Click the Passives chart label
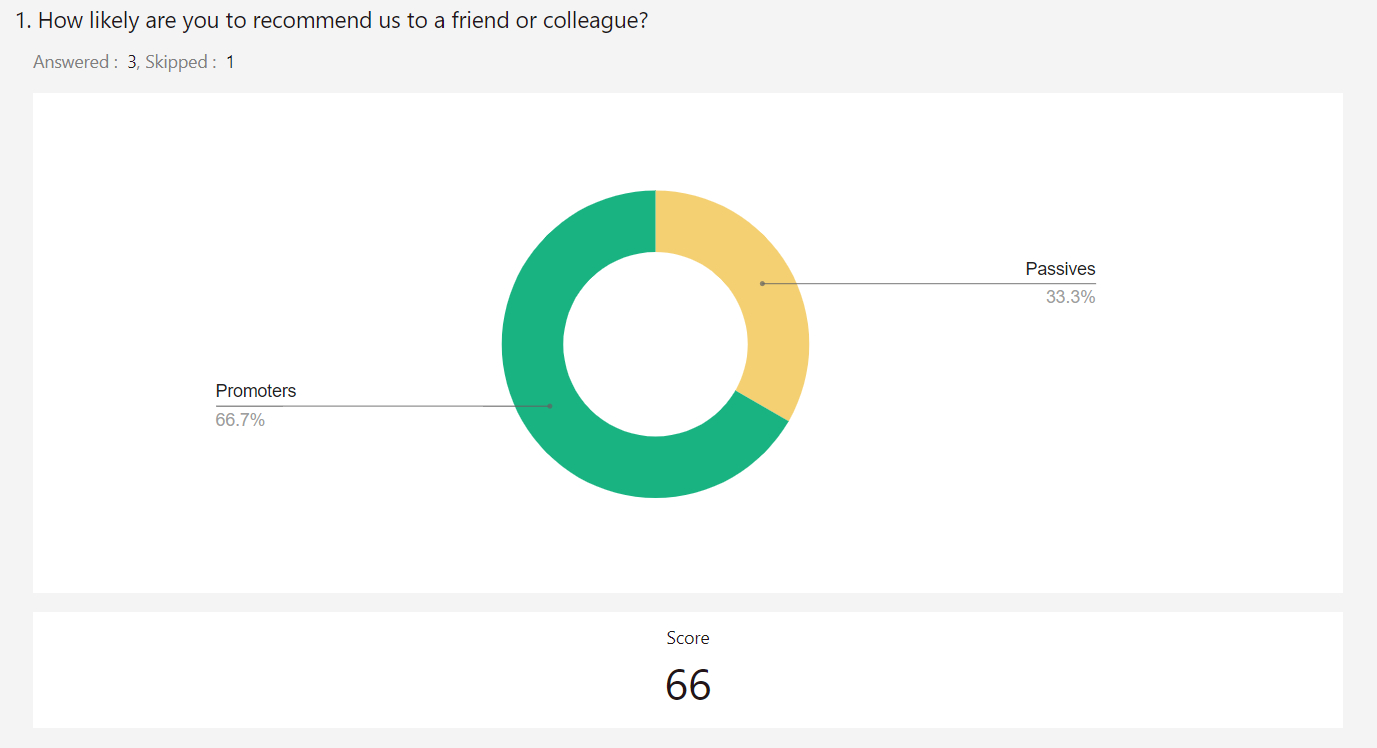 [1060, 269]
